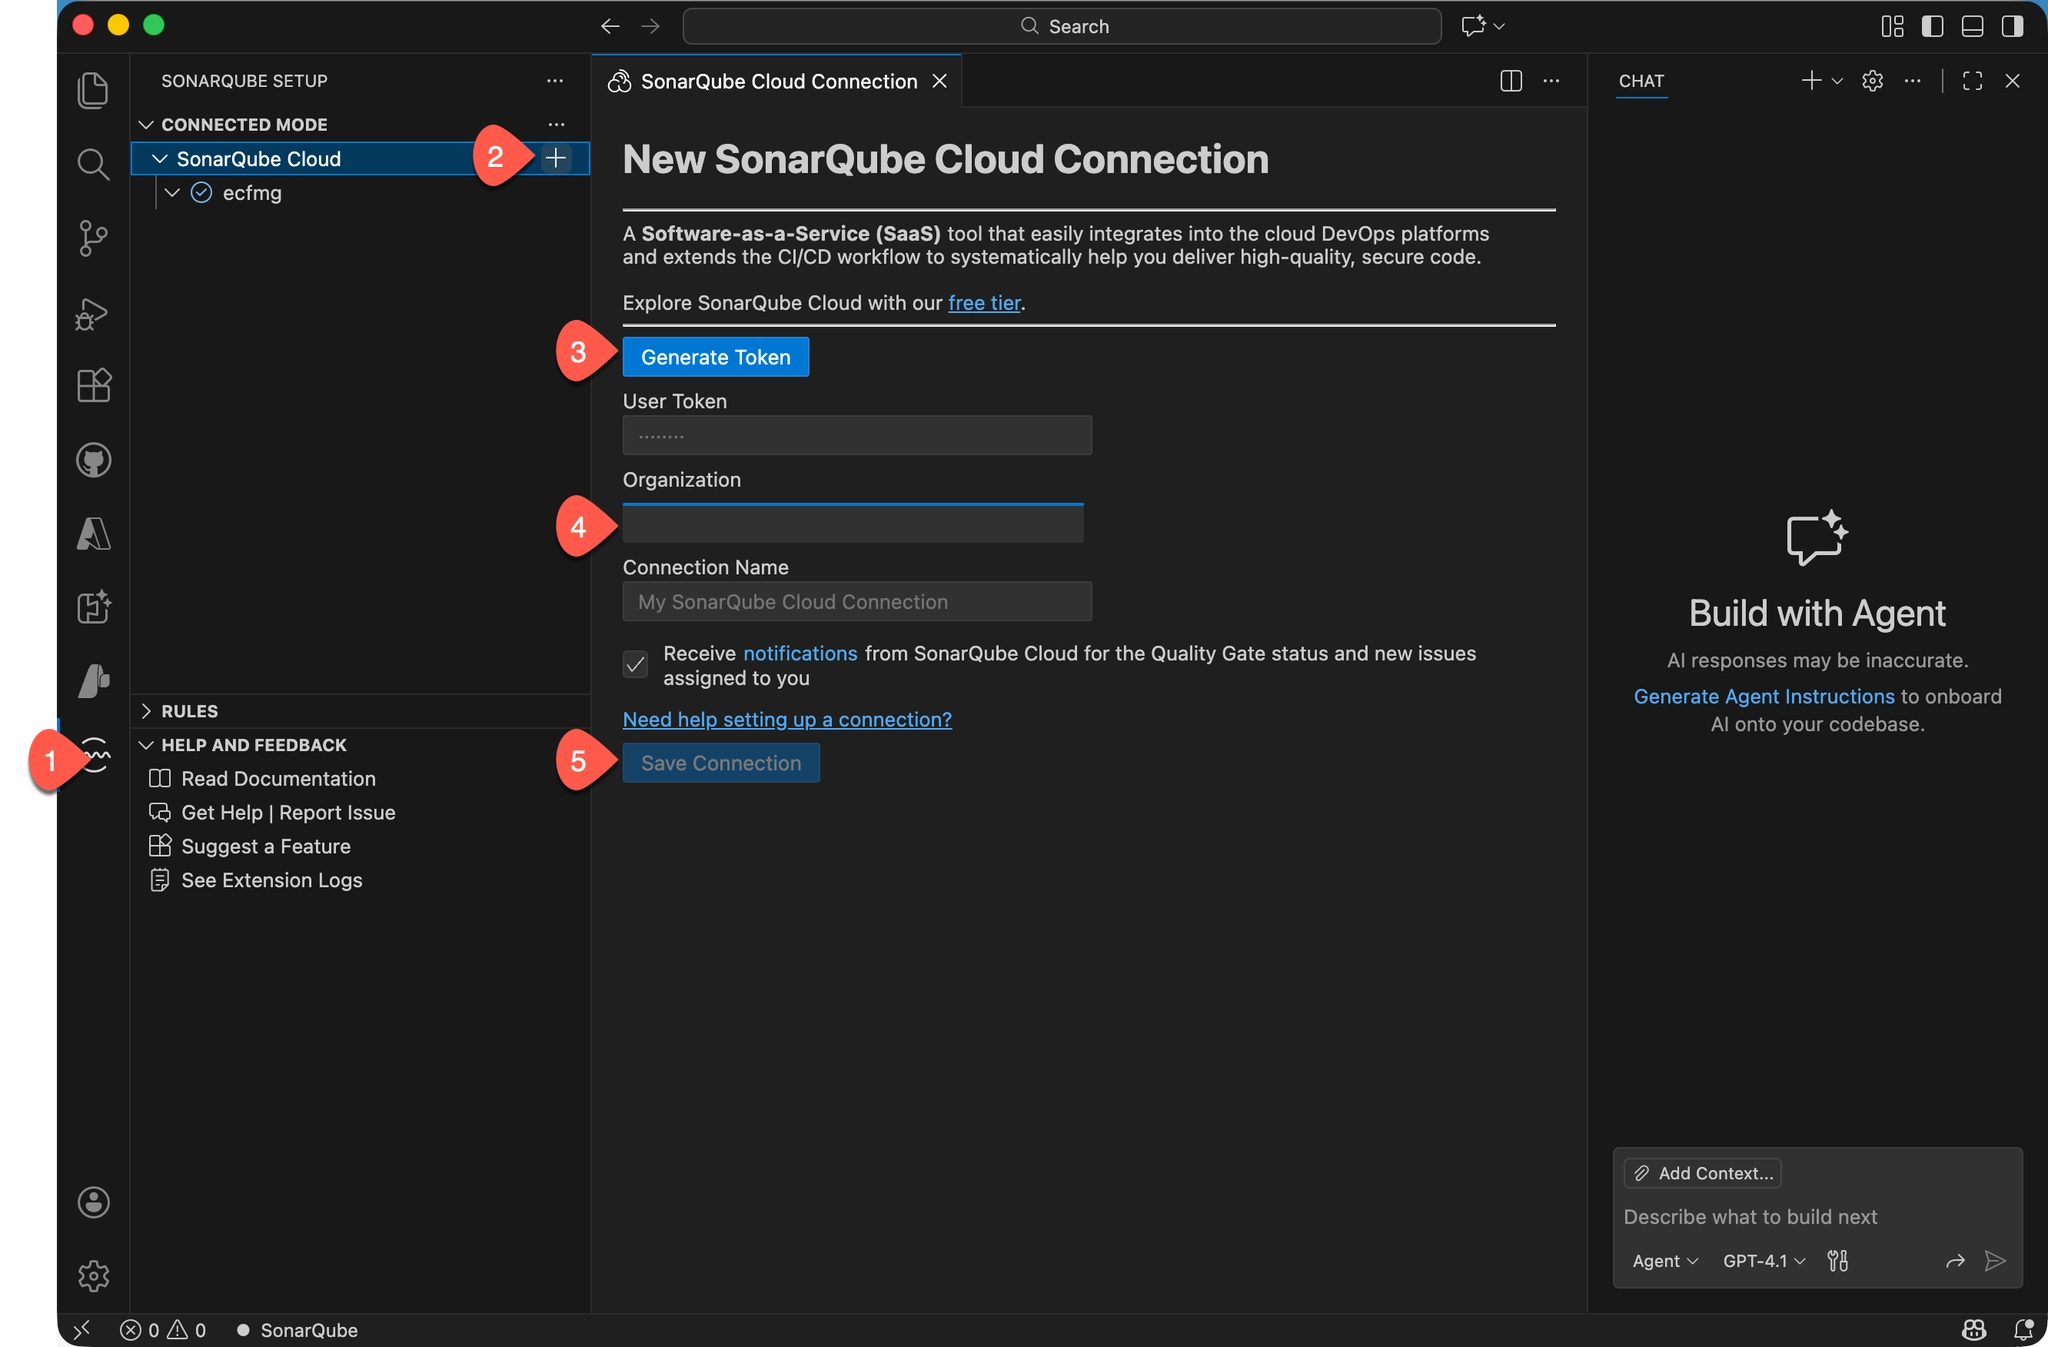The width and height of the screenshot is (2048, 1347).
Task: Customize layout from title bar
Action: coord(1892,26)
